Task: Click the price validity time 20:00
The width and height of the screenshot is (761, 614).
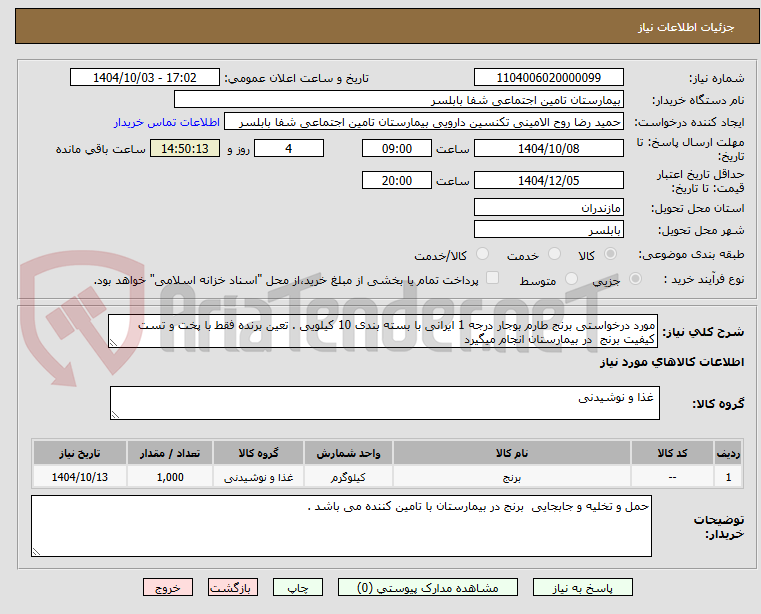Action: [x=397, y=181]
